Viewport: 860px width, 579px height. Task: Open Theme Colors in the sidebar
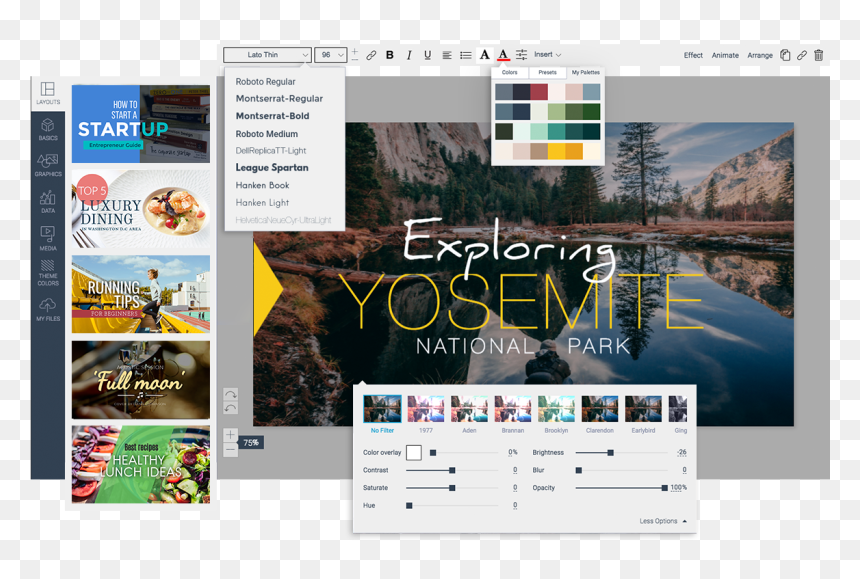point(48,273)
